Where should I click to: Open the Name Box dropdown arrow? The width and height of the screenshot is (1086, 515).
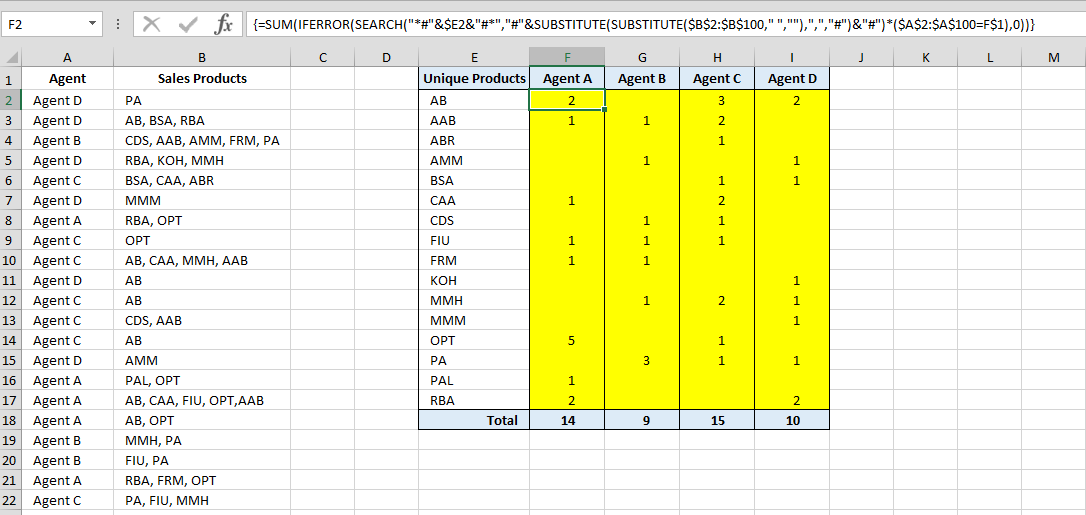93,24
